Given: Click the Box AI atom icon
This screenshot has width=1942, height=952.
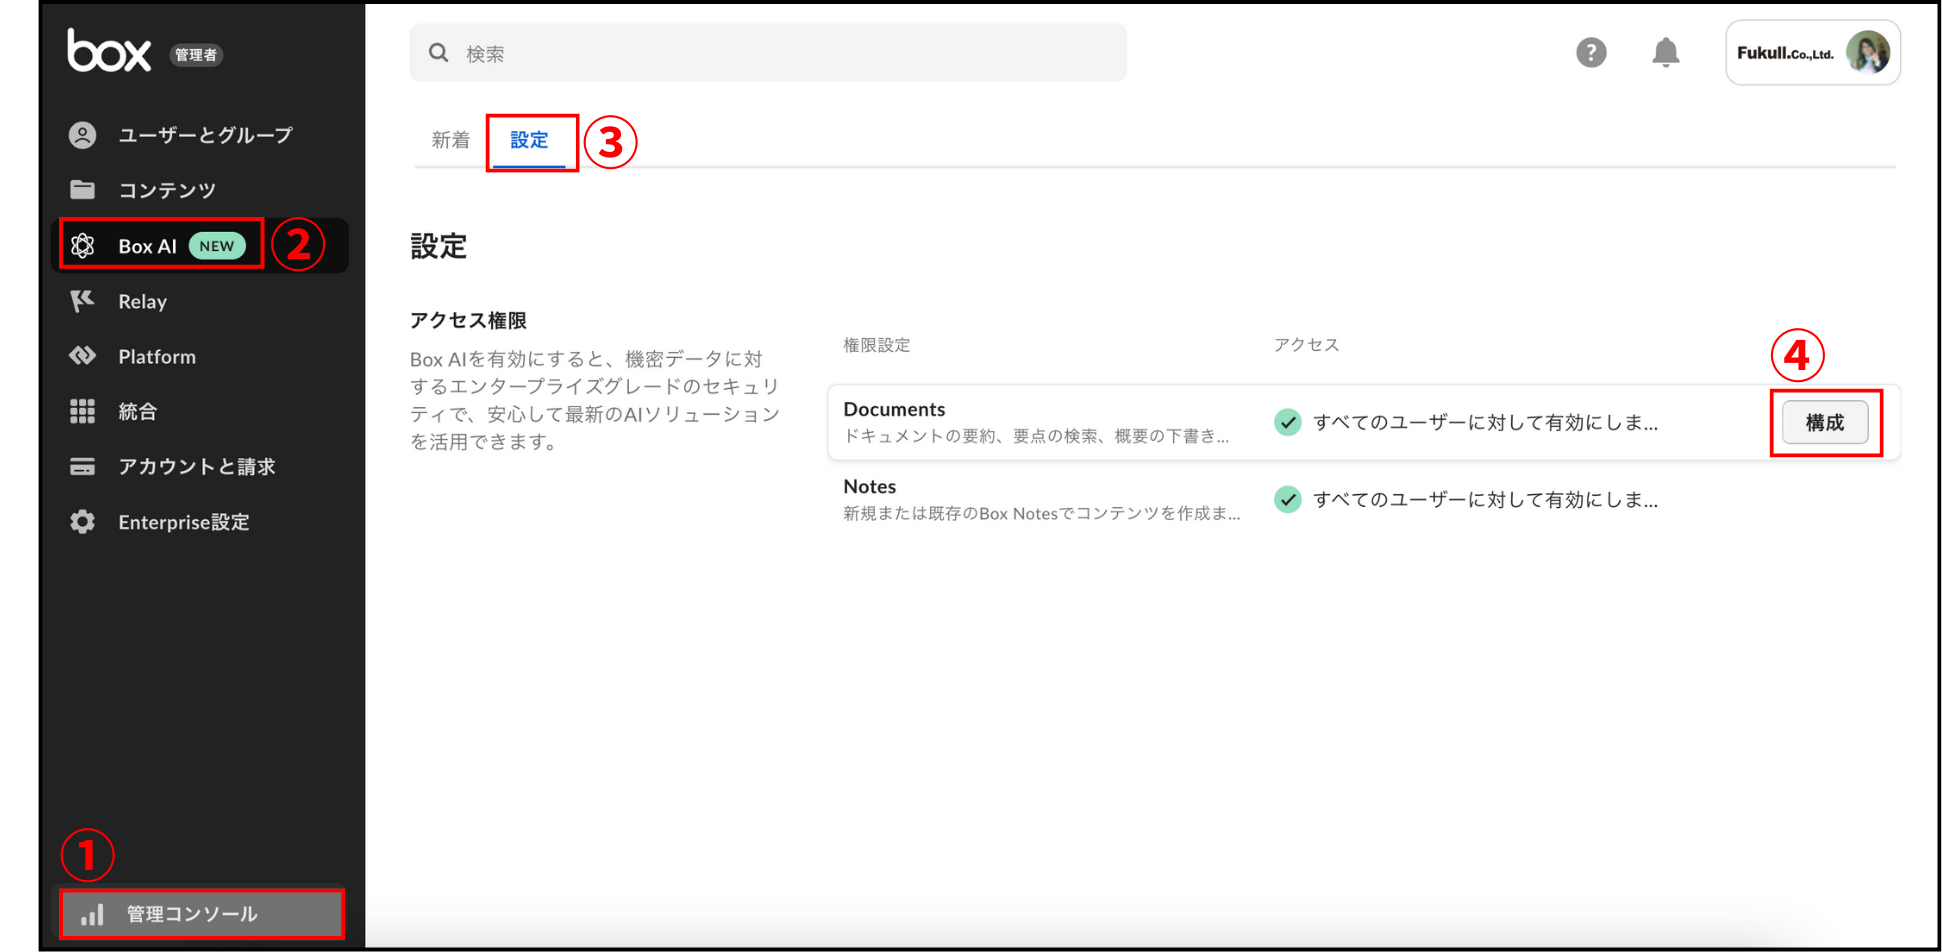Looking at the screenshot, I should 83,245.
